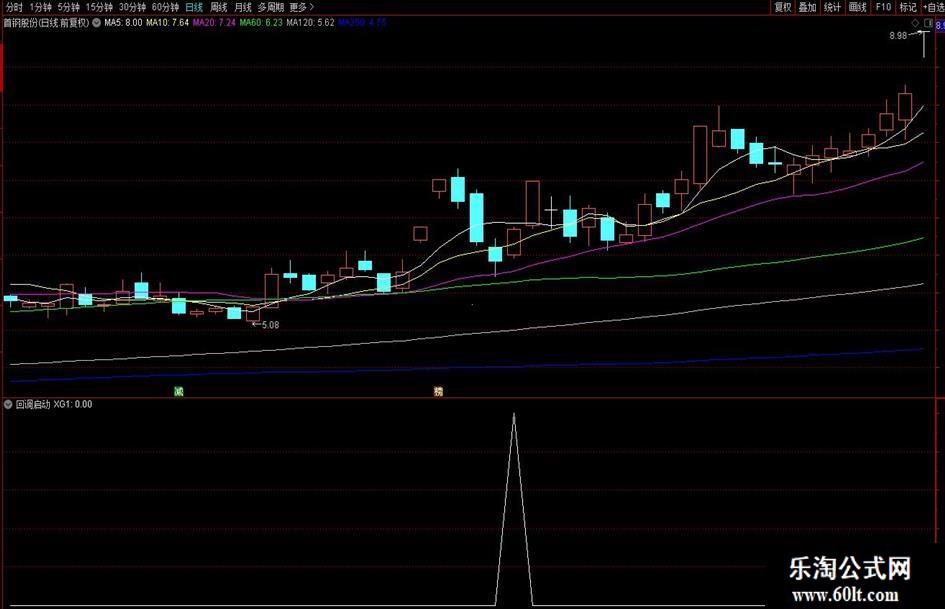Click the blue price tag at right axis top
This screenshot has height=609, width=945.
[940, 26]
